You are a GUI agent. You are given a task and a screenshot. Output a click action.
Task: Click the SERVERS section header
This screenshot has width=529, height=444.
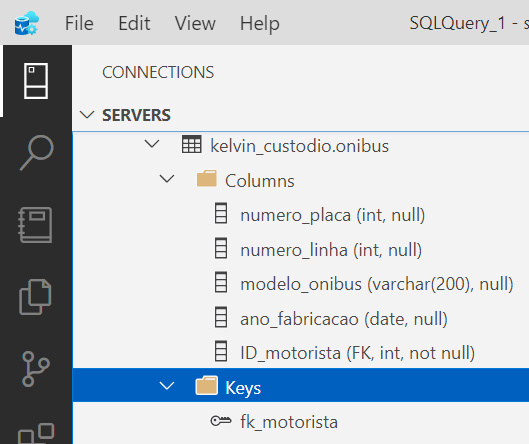136,115
